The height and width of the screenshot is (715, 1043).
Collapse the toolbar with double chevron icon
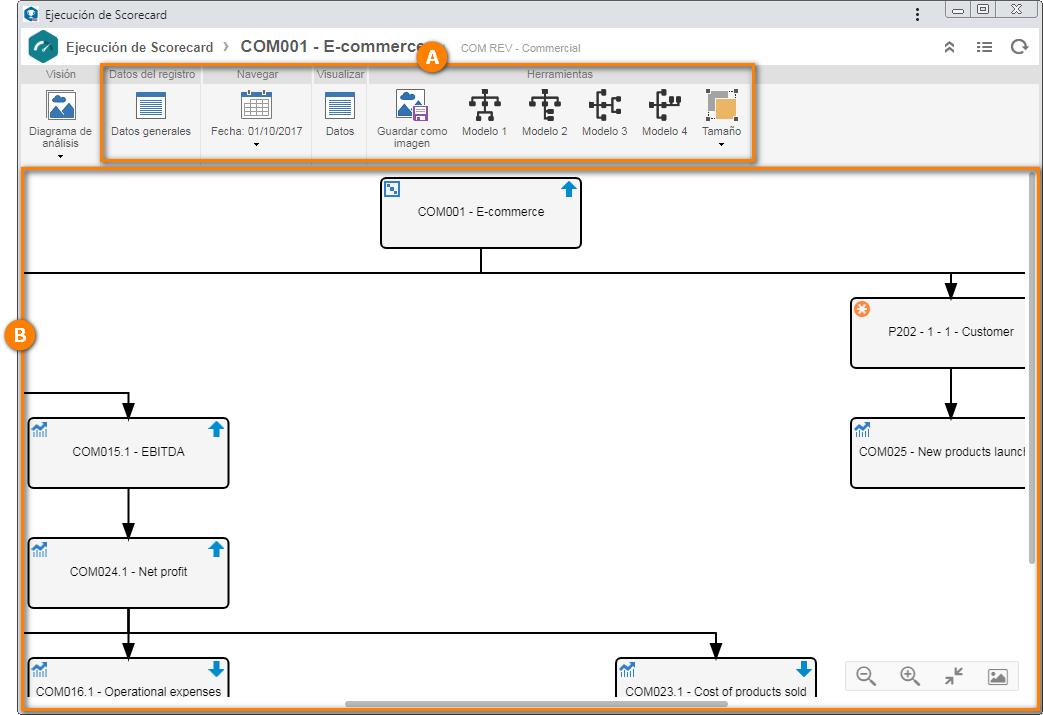pyautogui.click(x=950, y=47)
